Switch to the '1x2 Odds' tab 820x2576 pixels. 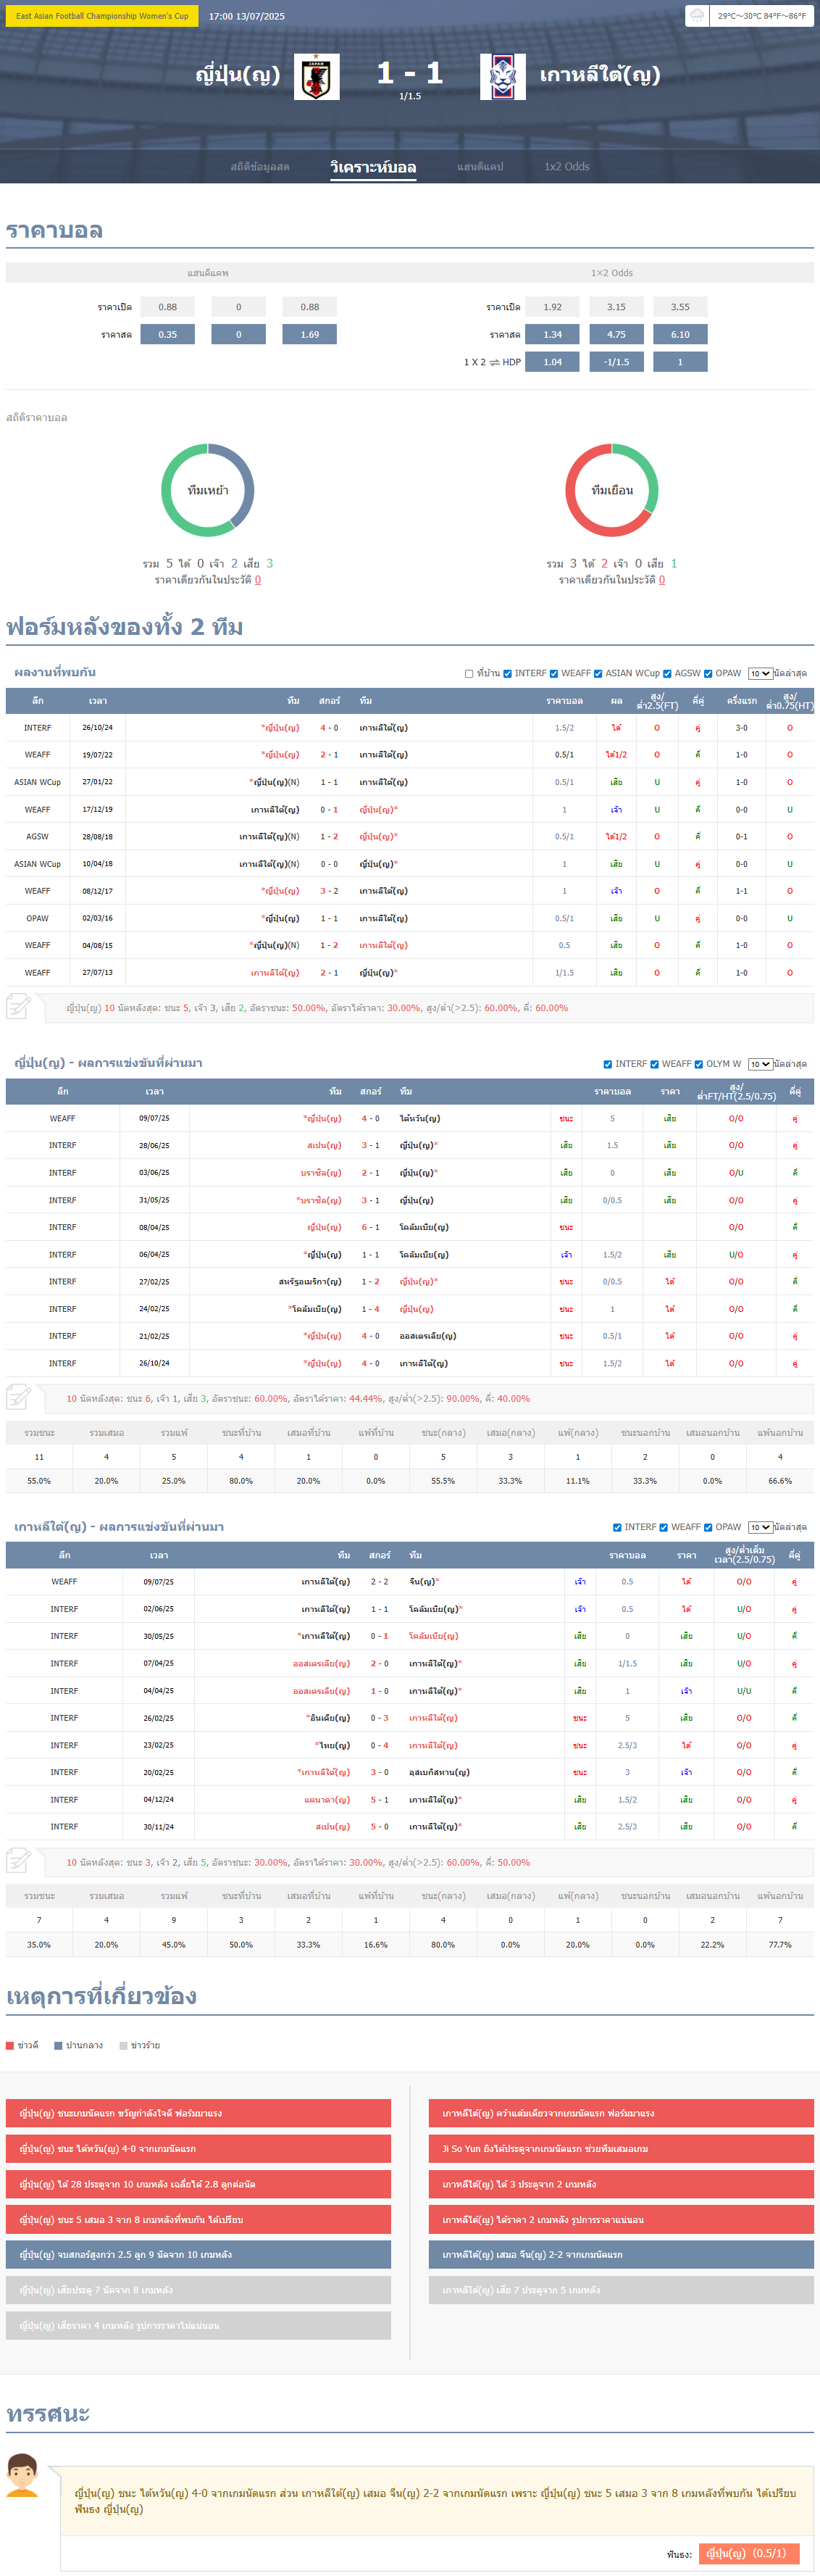point(567,167)
